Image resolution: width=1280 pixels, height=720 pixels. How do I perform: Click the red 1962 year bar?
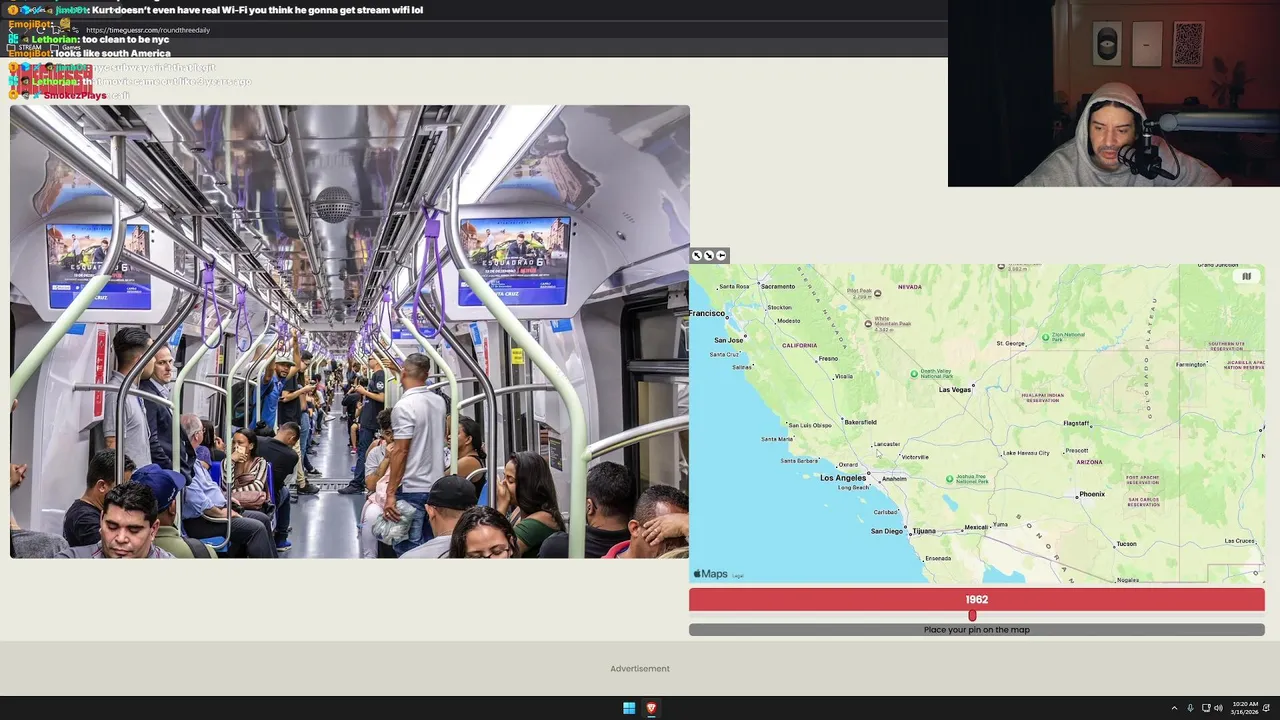coord(977,600)
